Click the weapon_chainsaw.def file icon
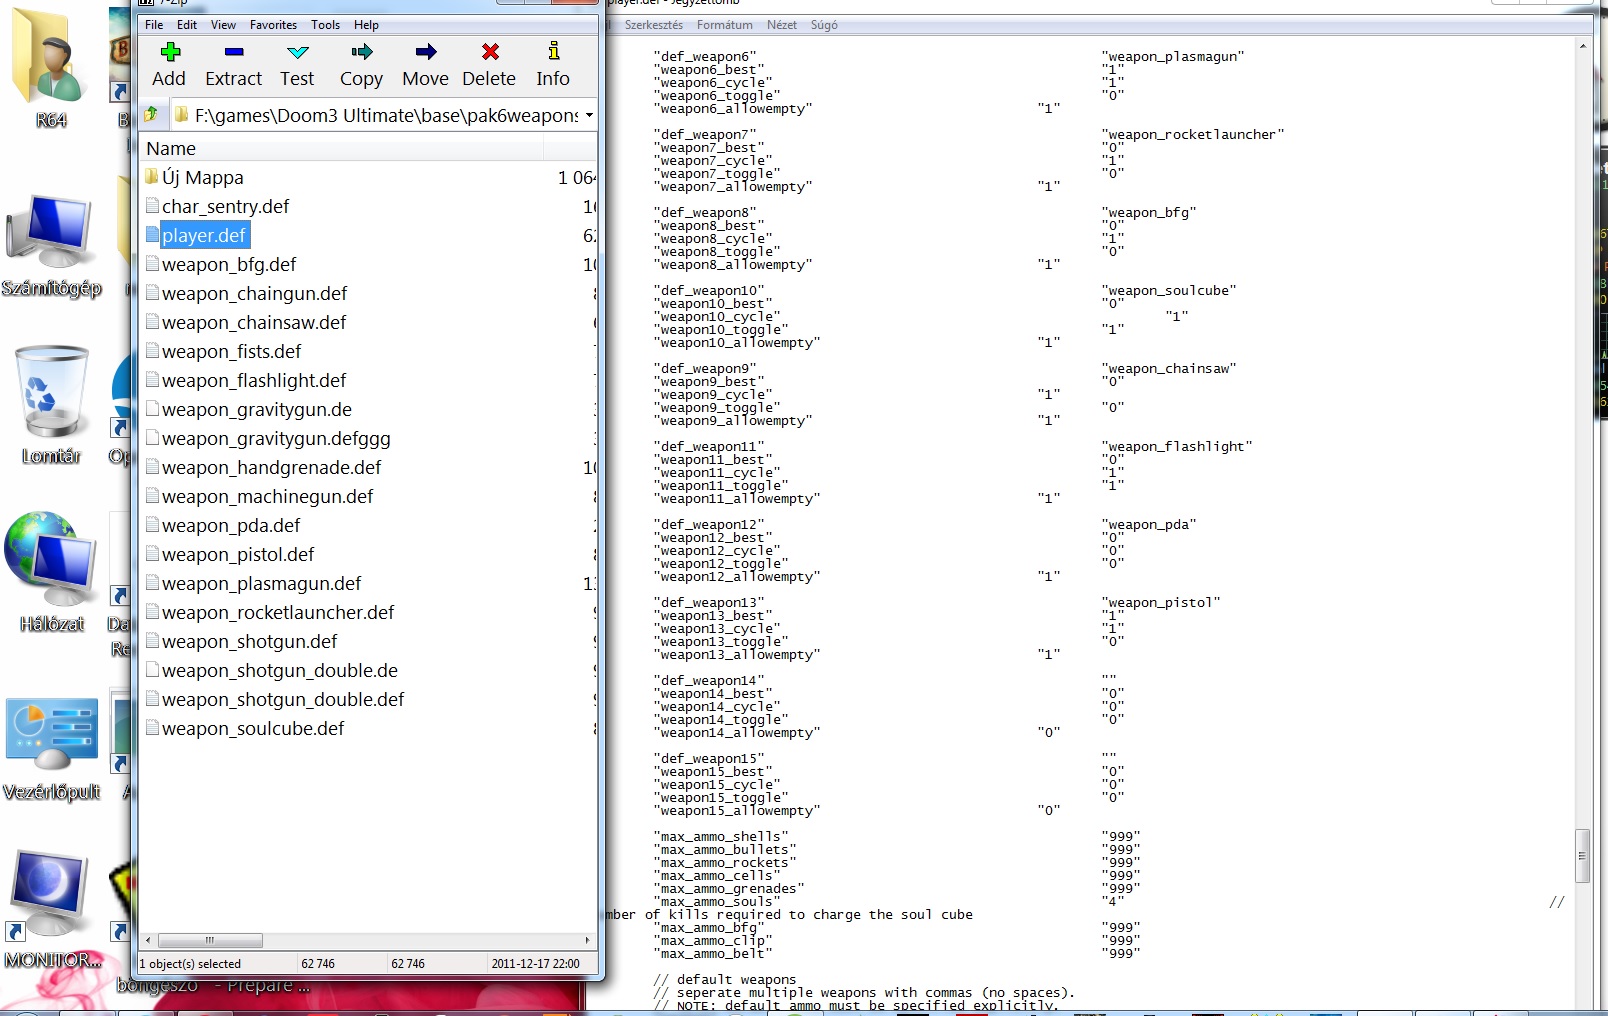This screenshot has width=1608, height=1016. (x=153, y=322)
